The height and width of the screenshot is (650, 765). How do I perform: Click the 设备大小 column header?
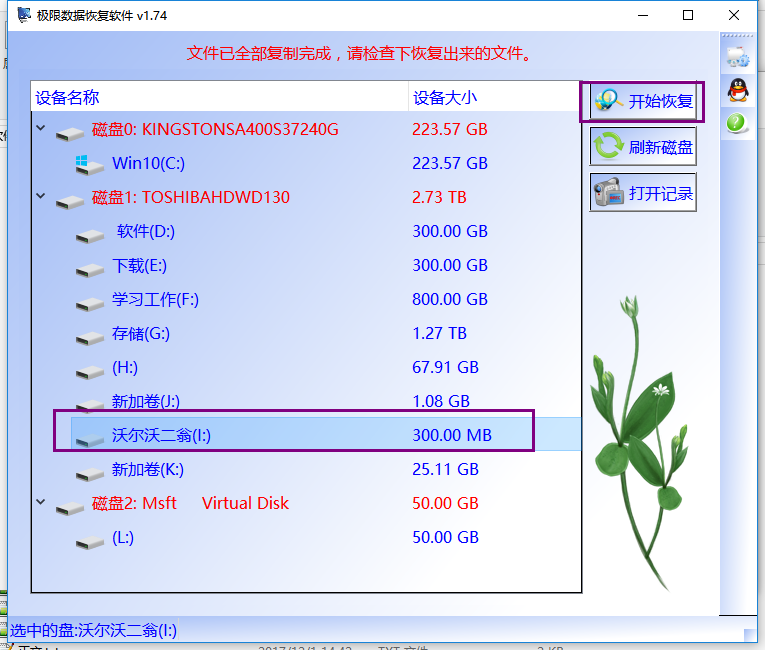pyautogui.click(x=494, y=97)
